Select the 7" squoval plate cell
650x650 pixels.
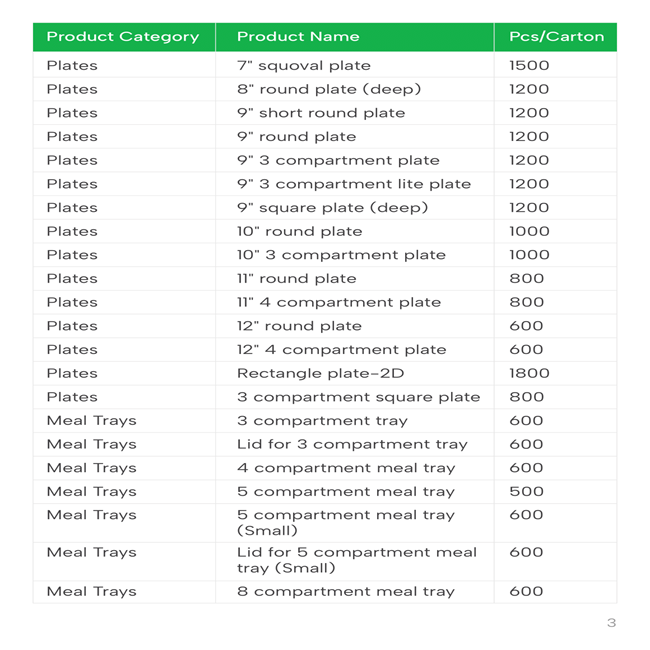303,66
